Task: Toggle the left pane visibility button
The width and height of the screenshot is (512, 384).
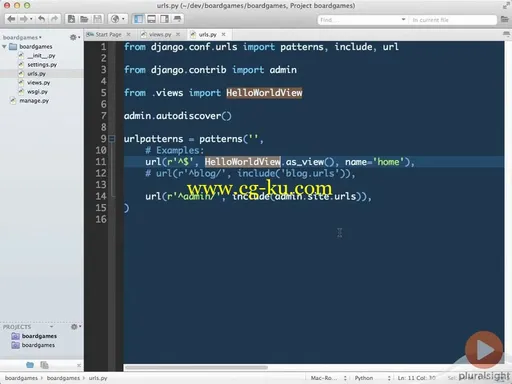Action: 138,19
